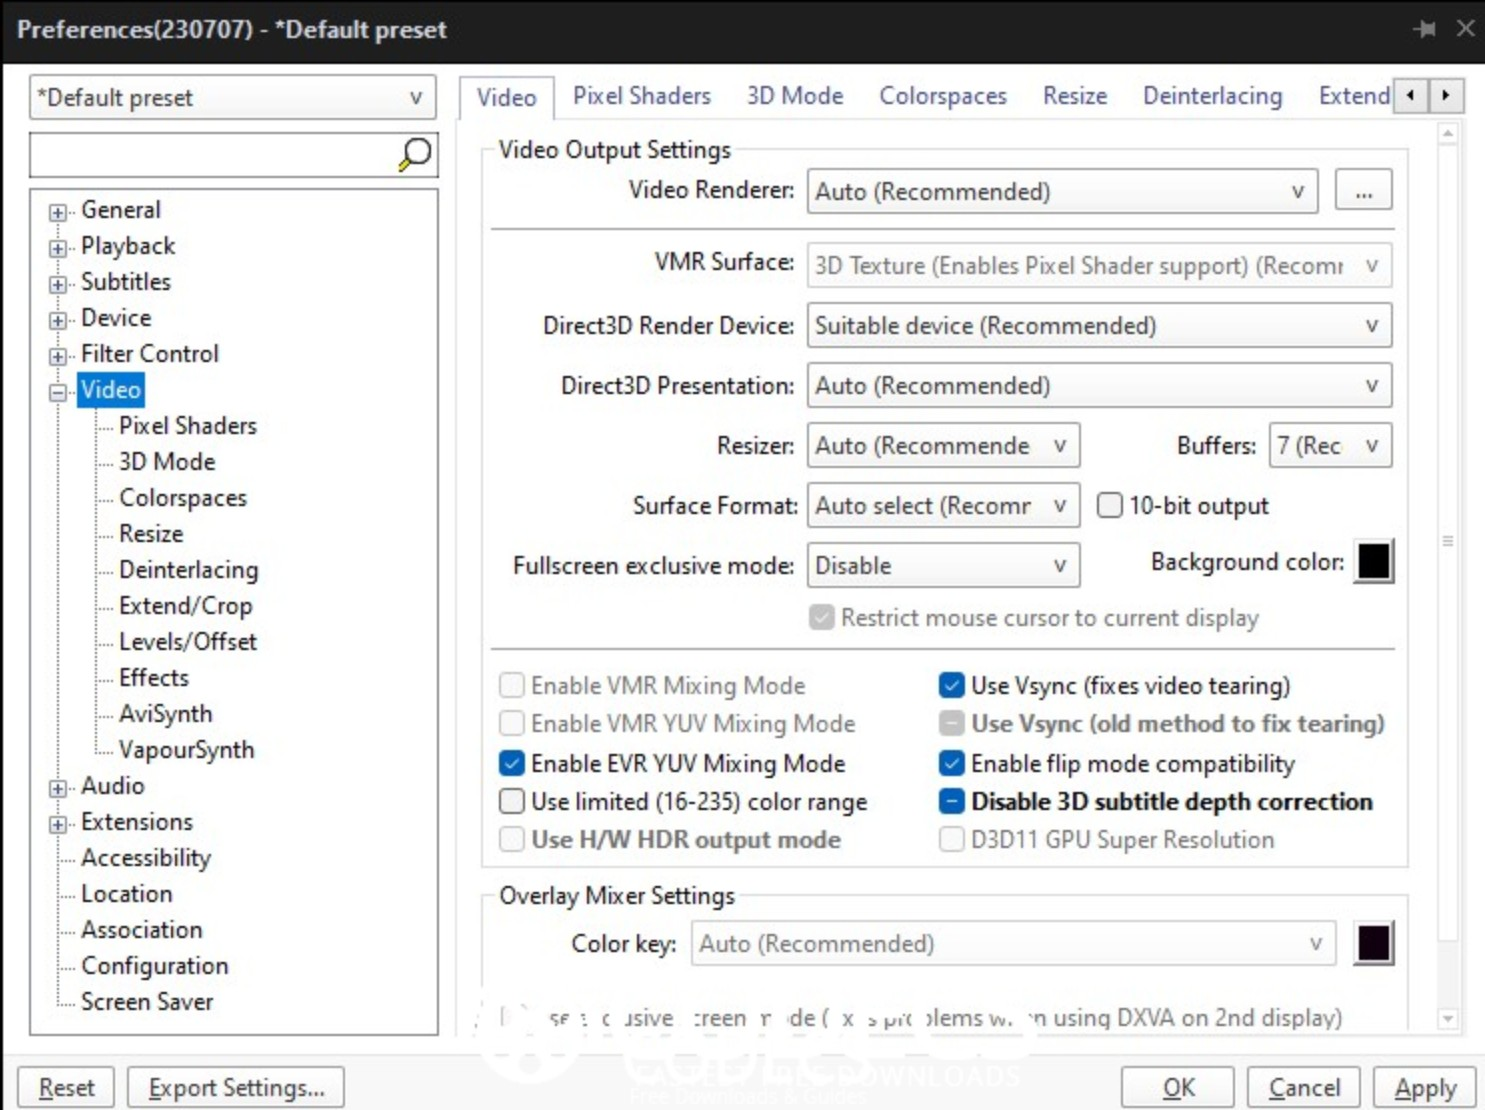Click the Cancel button
Image resolution: width=1485 pixels, height=1110 pixels.
pyautogui.click(x=1304, y=1087)
